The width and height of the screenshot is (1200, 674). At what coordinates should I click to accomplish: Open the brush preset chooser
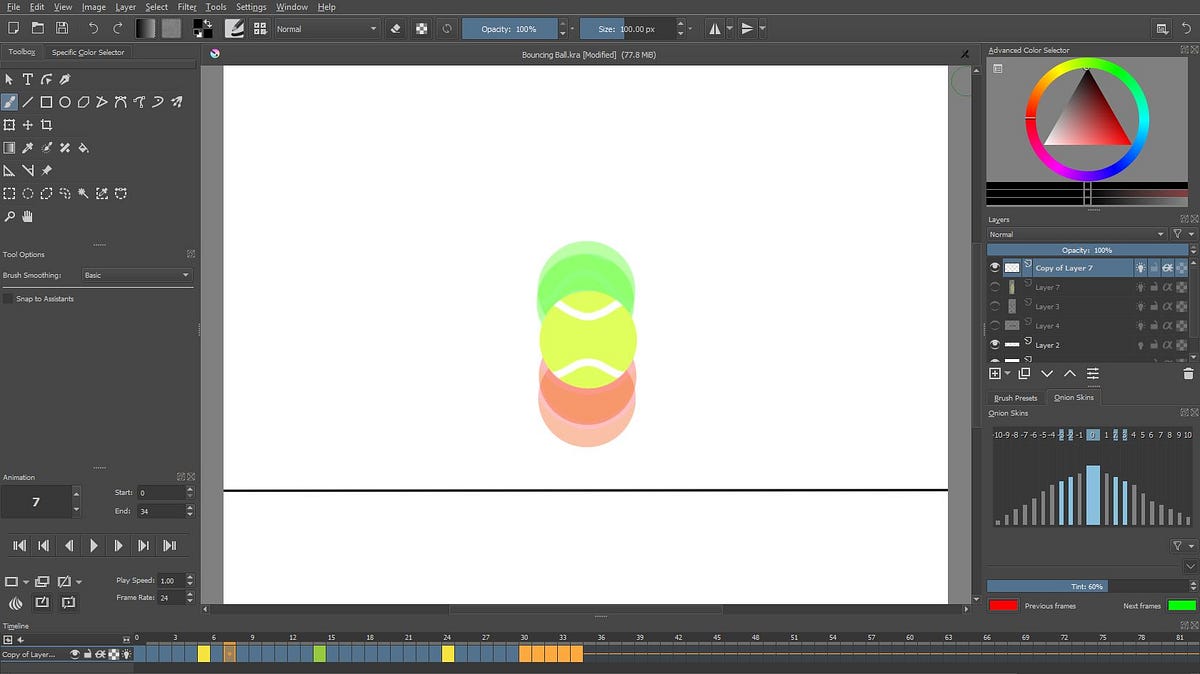pyautogui.click(x=260, y=29)
